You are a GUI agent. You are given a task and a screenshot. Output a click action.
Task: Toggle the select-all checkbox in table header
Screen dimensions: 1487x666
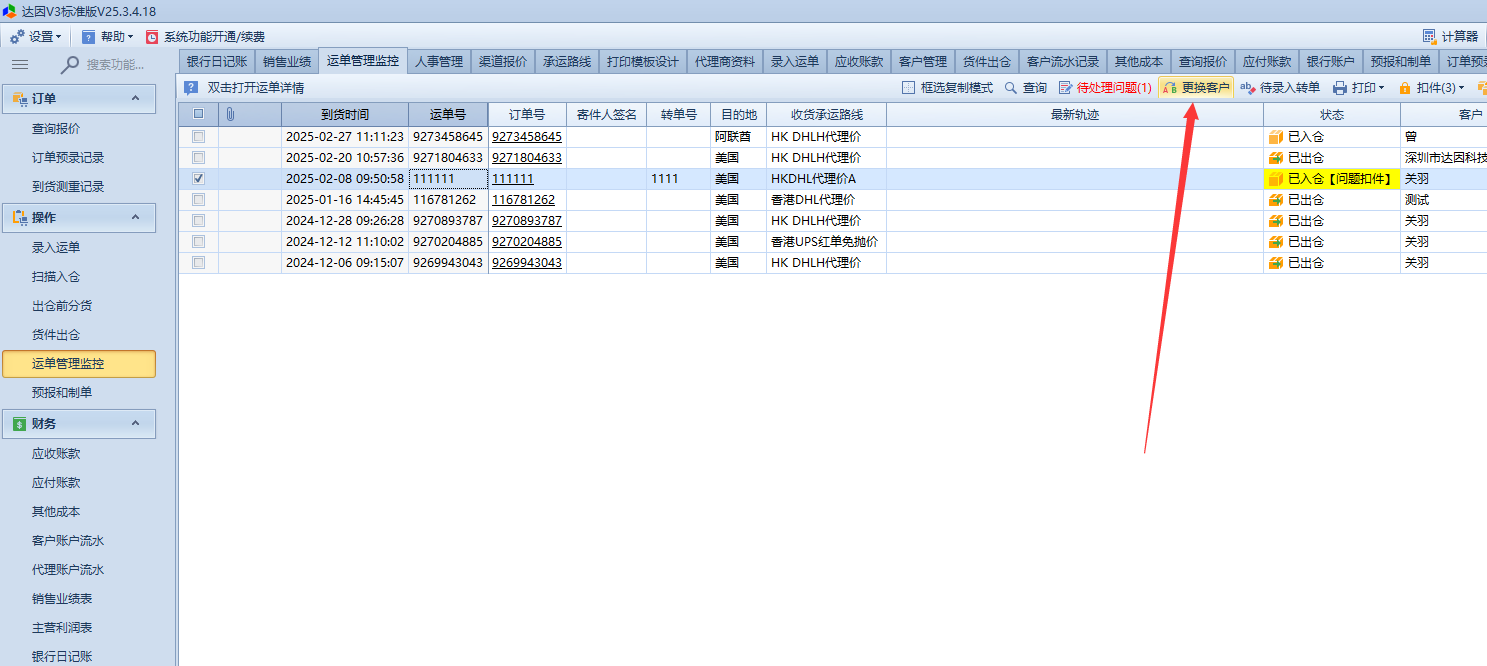198,115
